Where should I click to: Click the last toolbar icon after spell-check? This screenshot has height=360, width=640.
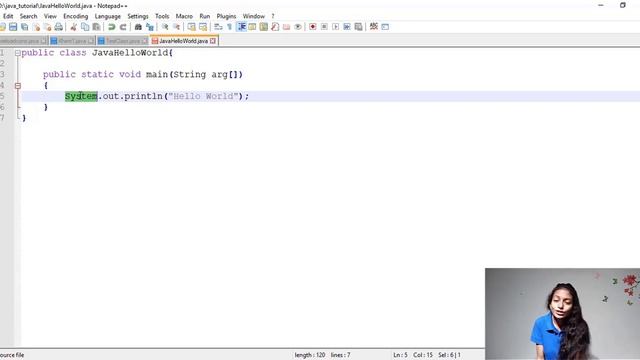click(385, 27)
